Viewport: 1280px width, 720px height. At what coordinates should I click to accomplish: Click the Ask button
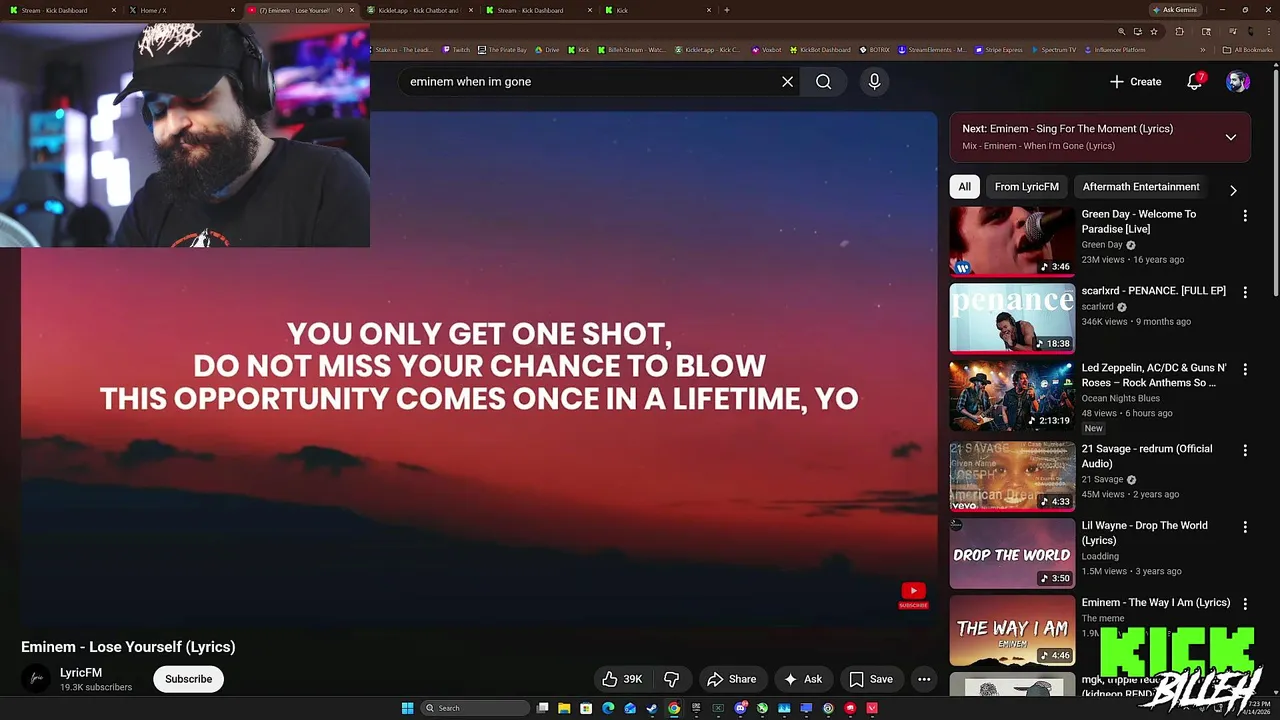pyautogui.click(x=803, y=679)
